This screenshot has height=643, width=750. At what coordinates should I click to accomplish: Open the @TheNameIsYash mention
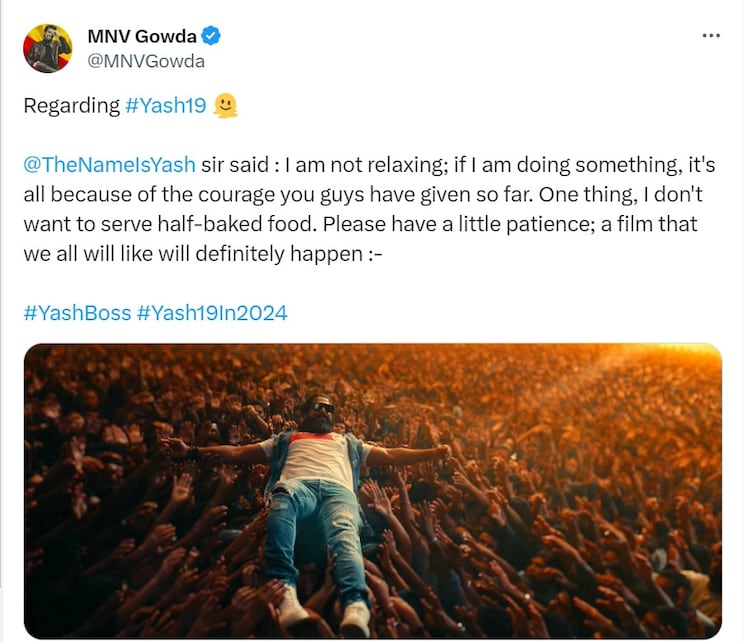(109, 165)
